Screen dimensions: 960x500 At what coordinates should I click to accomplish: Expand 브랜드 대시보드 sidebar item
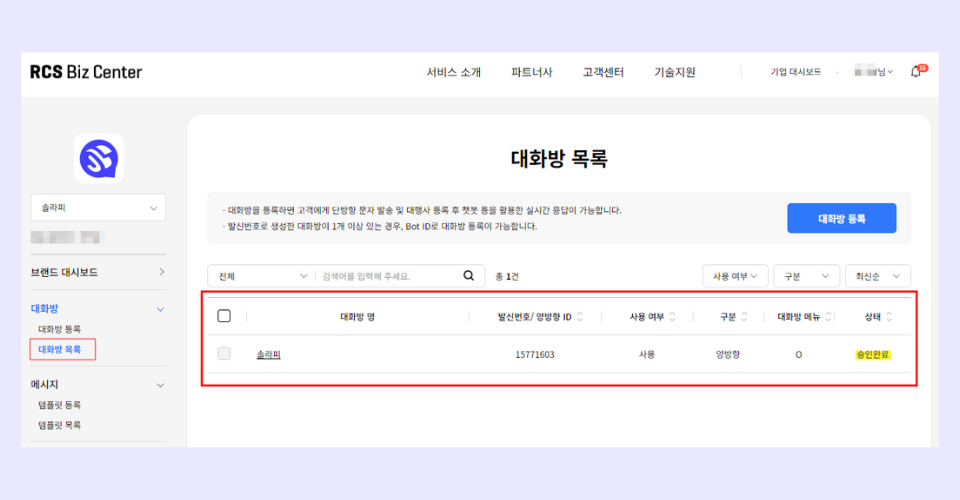pos(98,272)
